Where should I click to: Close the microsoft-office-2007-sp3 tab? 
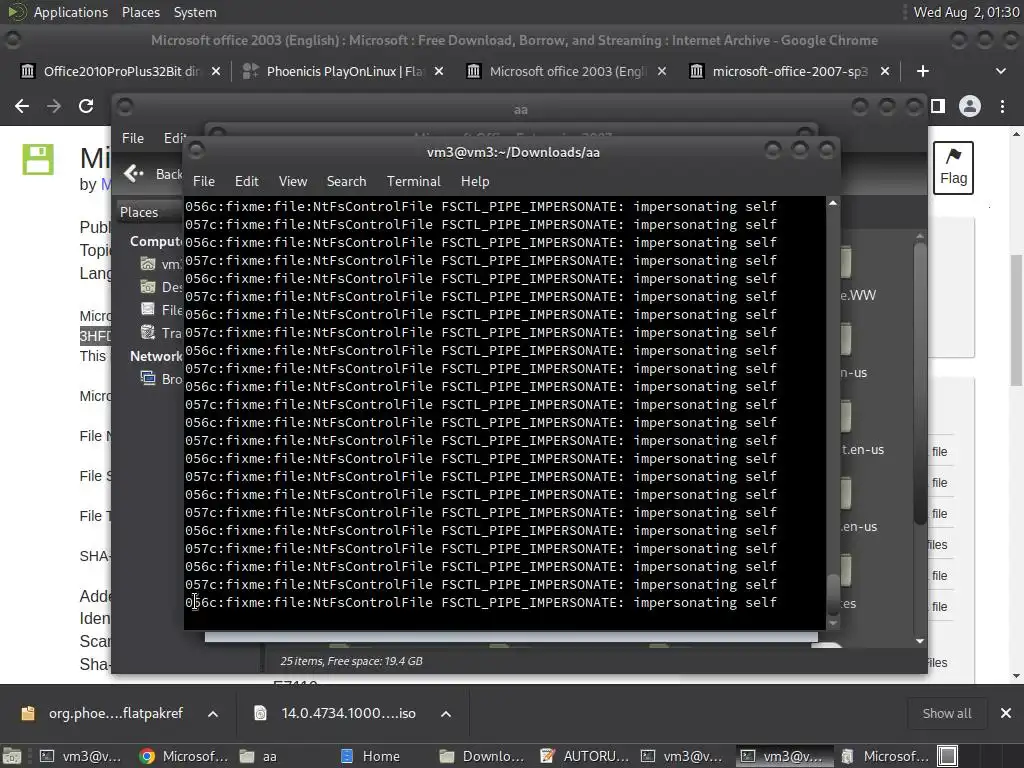click(885, 71)
